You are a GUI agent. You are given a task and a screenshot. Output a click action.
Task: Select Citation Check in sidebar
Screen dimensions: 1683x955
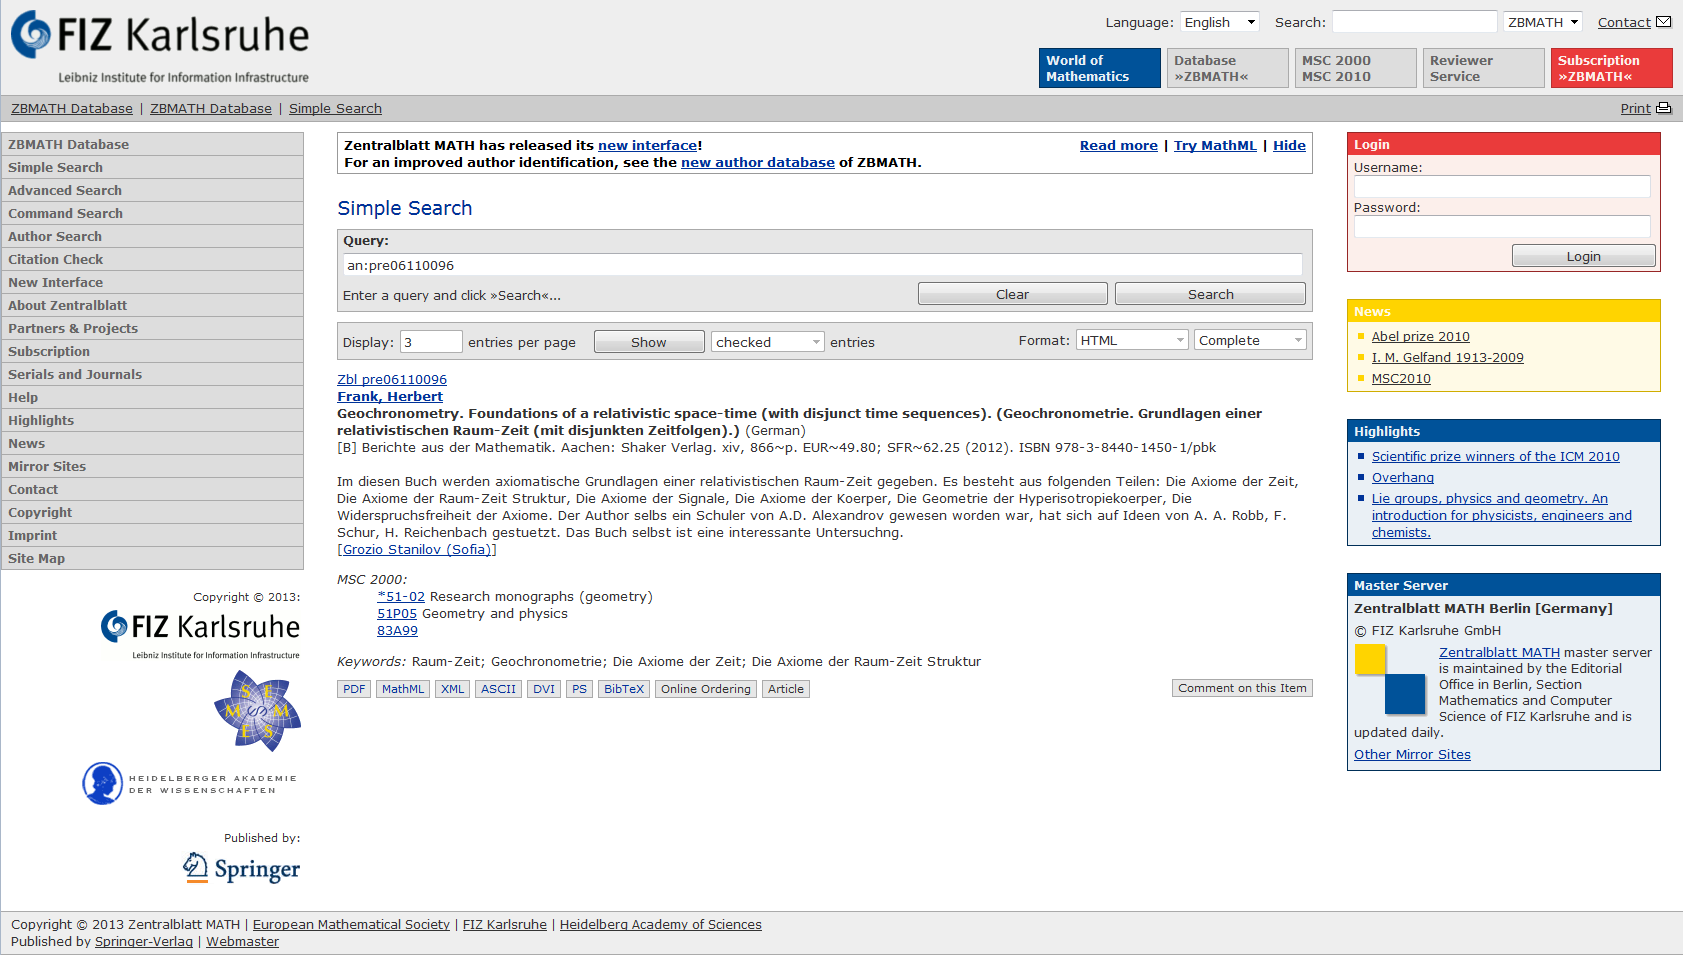152,259
